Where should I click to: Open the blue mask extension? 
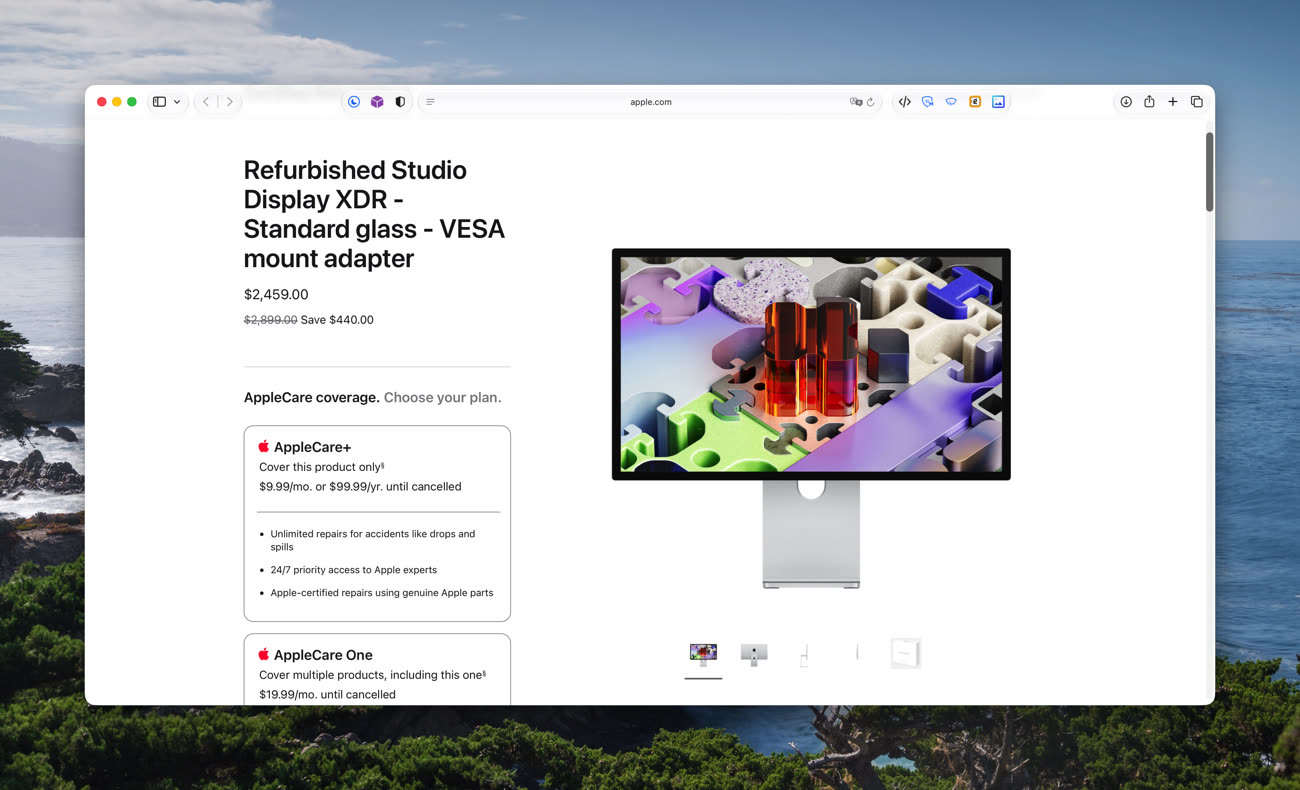tap(951, 102)
